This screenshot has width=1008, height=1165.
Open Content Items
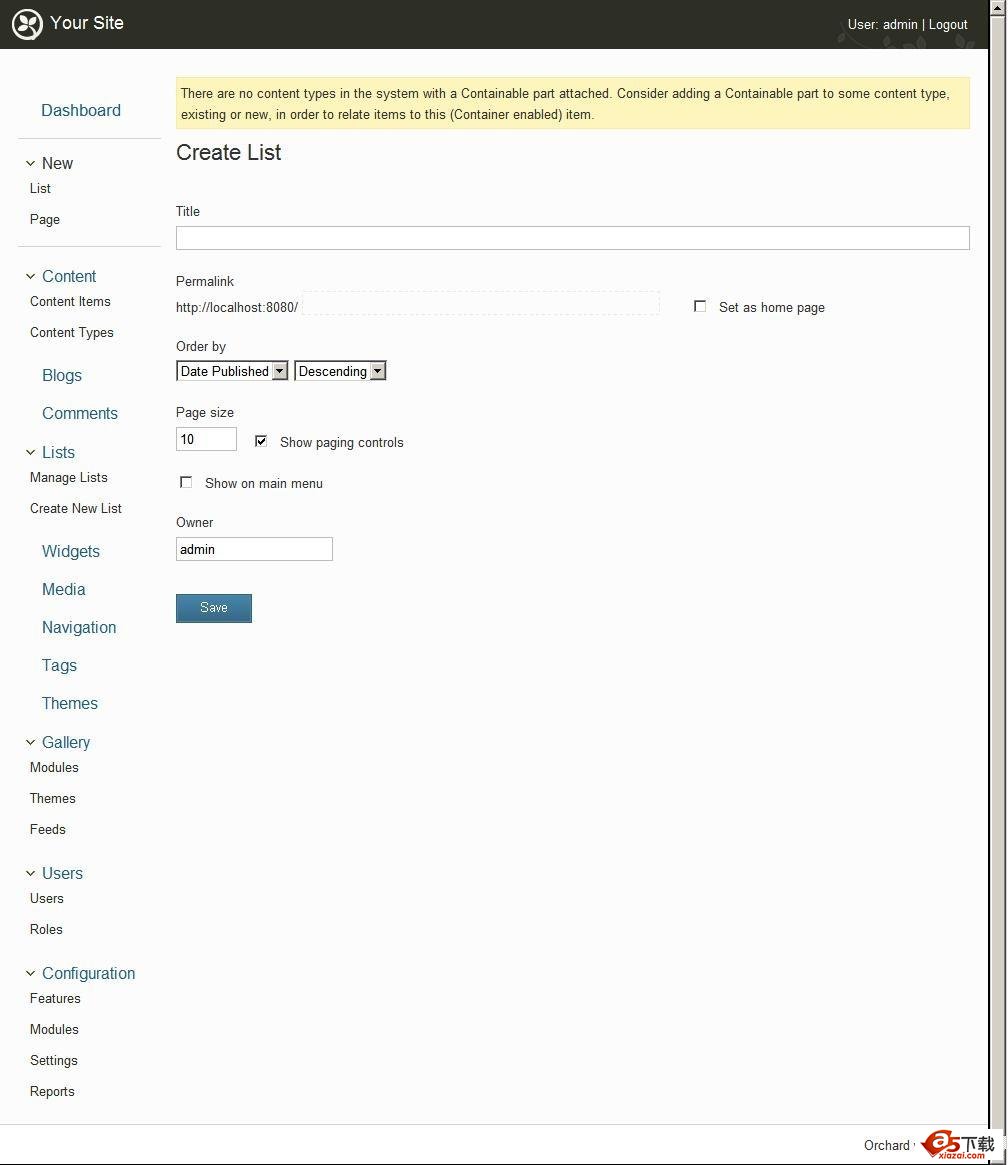(70, 302)
